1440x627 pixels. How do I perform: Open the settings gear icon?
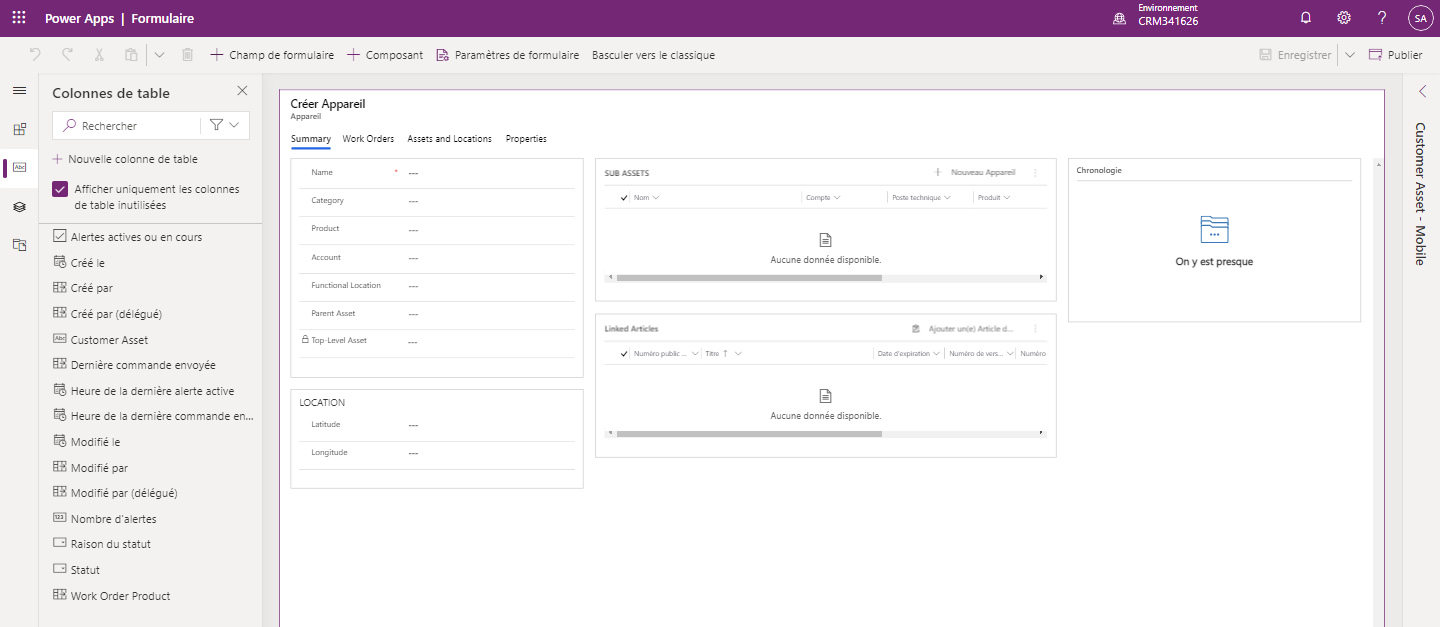[x=1343, y=17]
